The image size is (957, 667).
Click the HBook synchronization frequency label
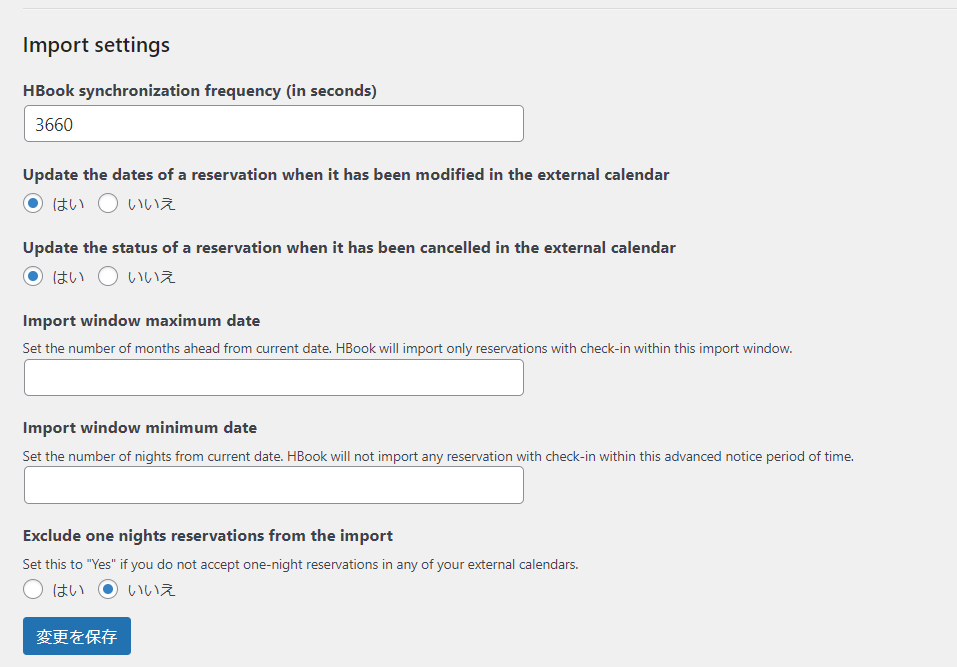click(200, 90)
